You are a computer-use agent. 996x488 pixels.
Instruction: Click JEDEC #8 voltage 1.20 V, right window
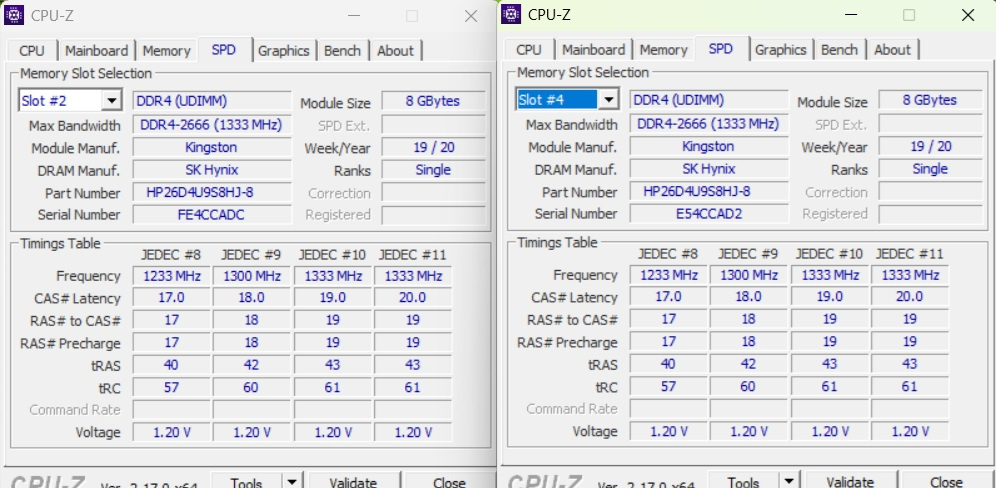(x=669, y=431)
